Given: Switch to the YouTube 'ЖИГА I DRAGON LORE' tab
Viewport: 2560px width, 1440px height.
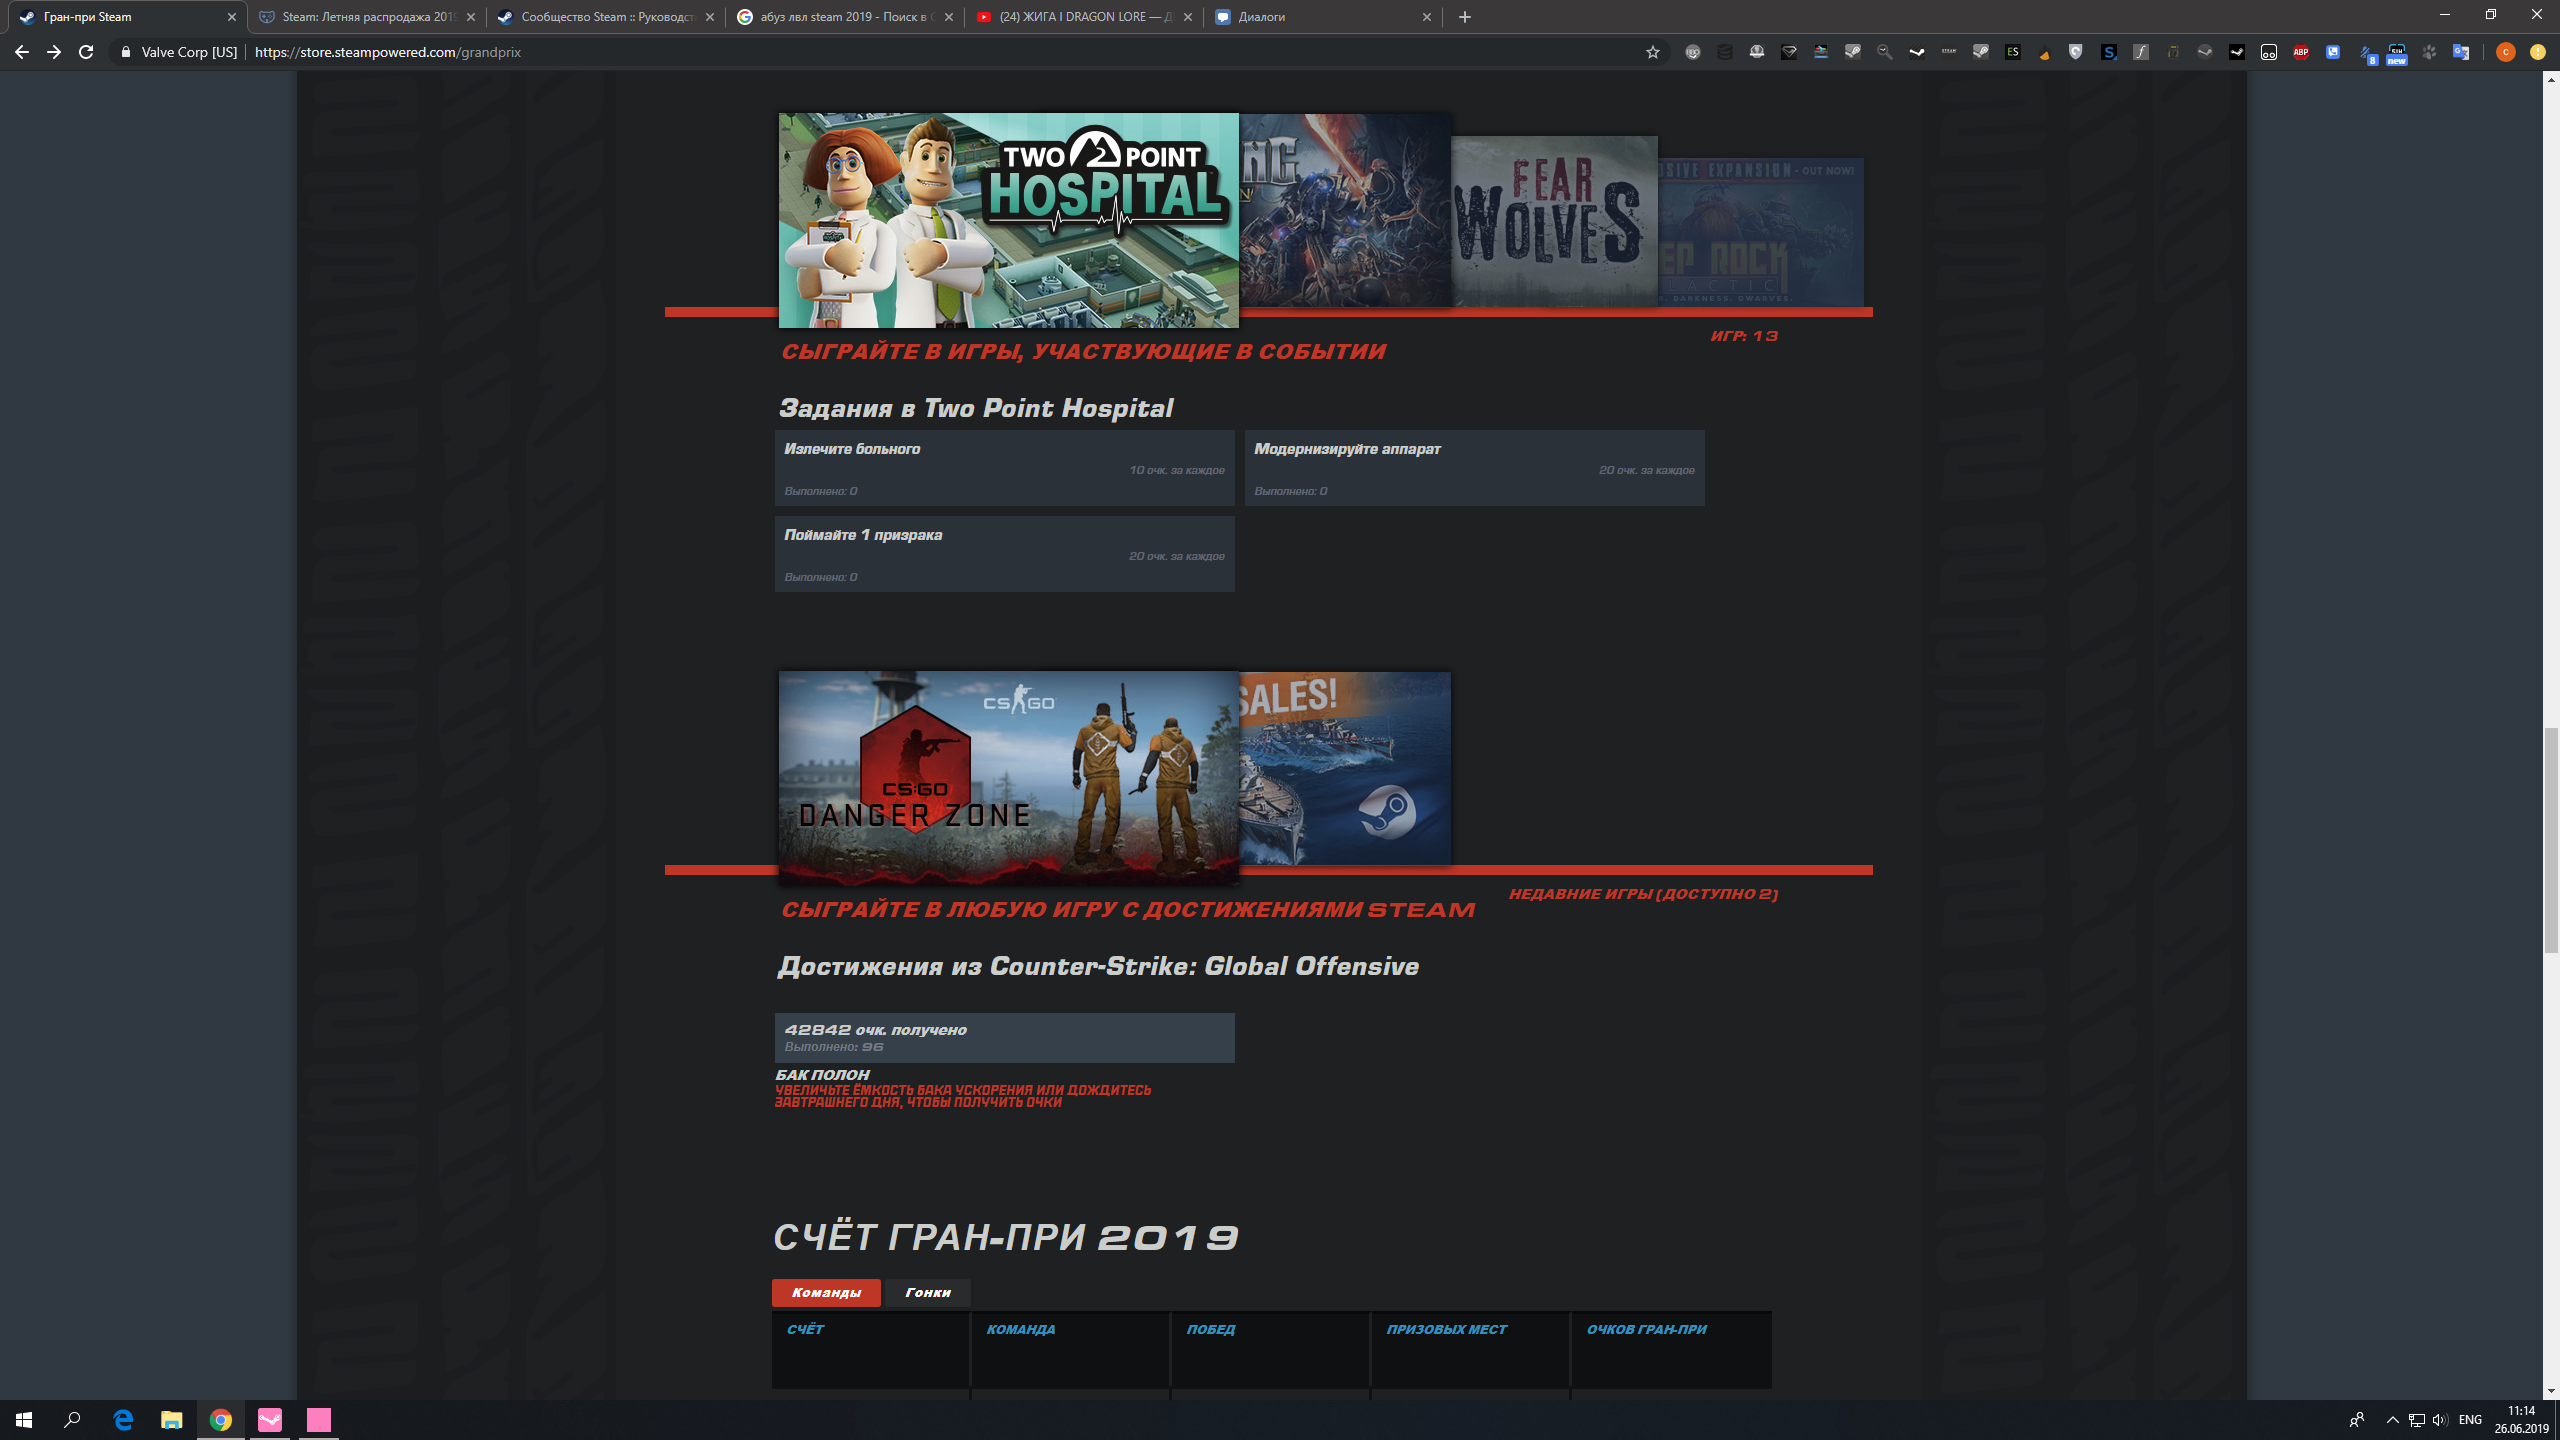Looking at the screenshot, I should click(1083, 17).
